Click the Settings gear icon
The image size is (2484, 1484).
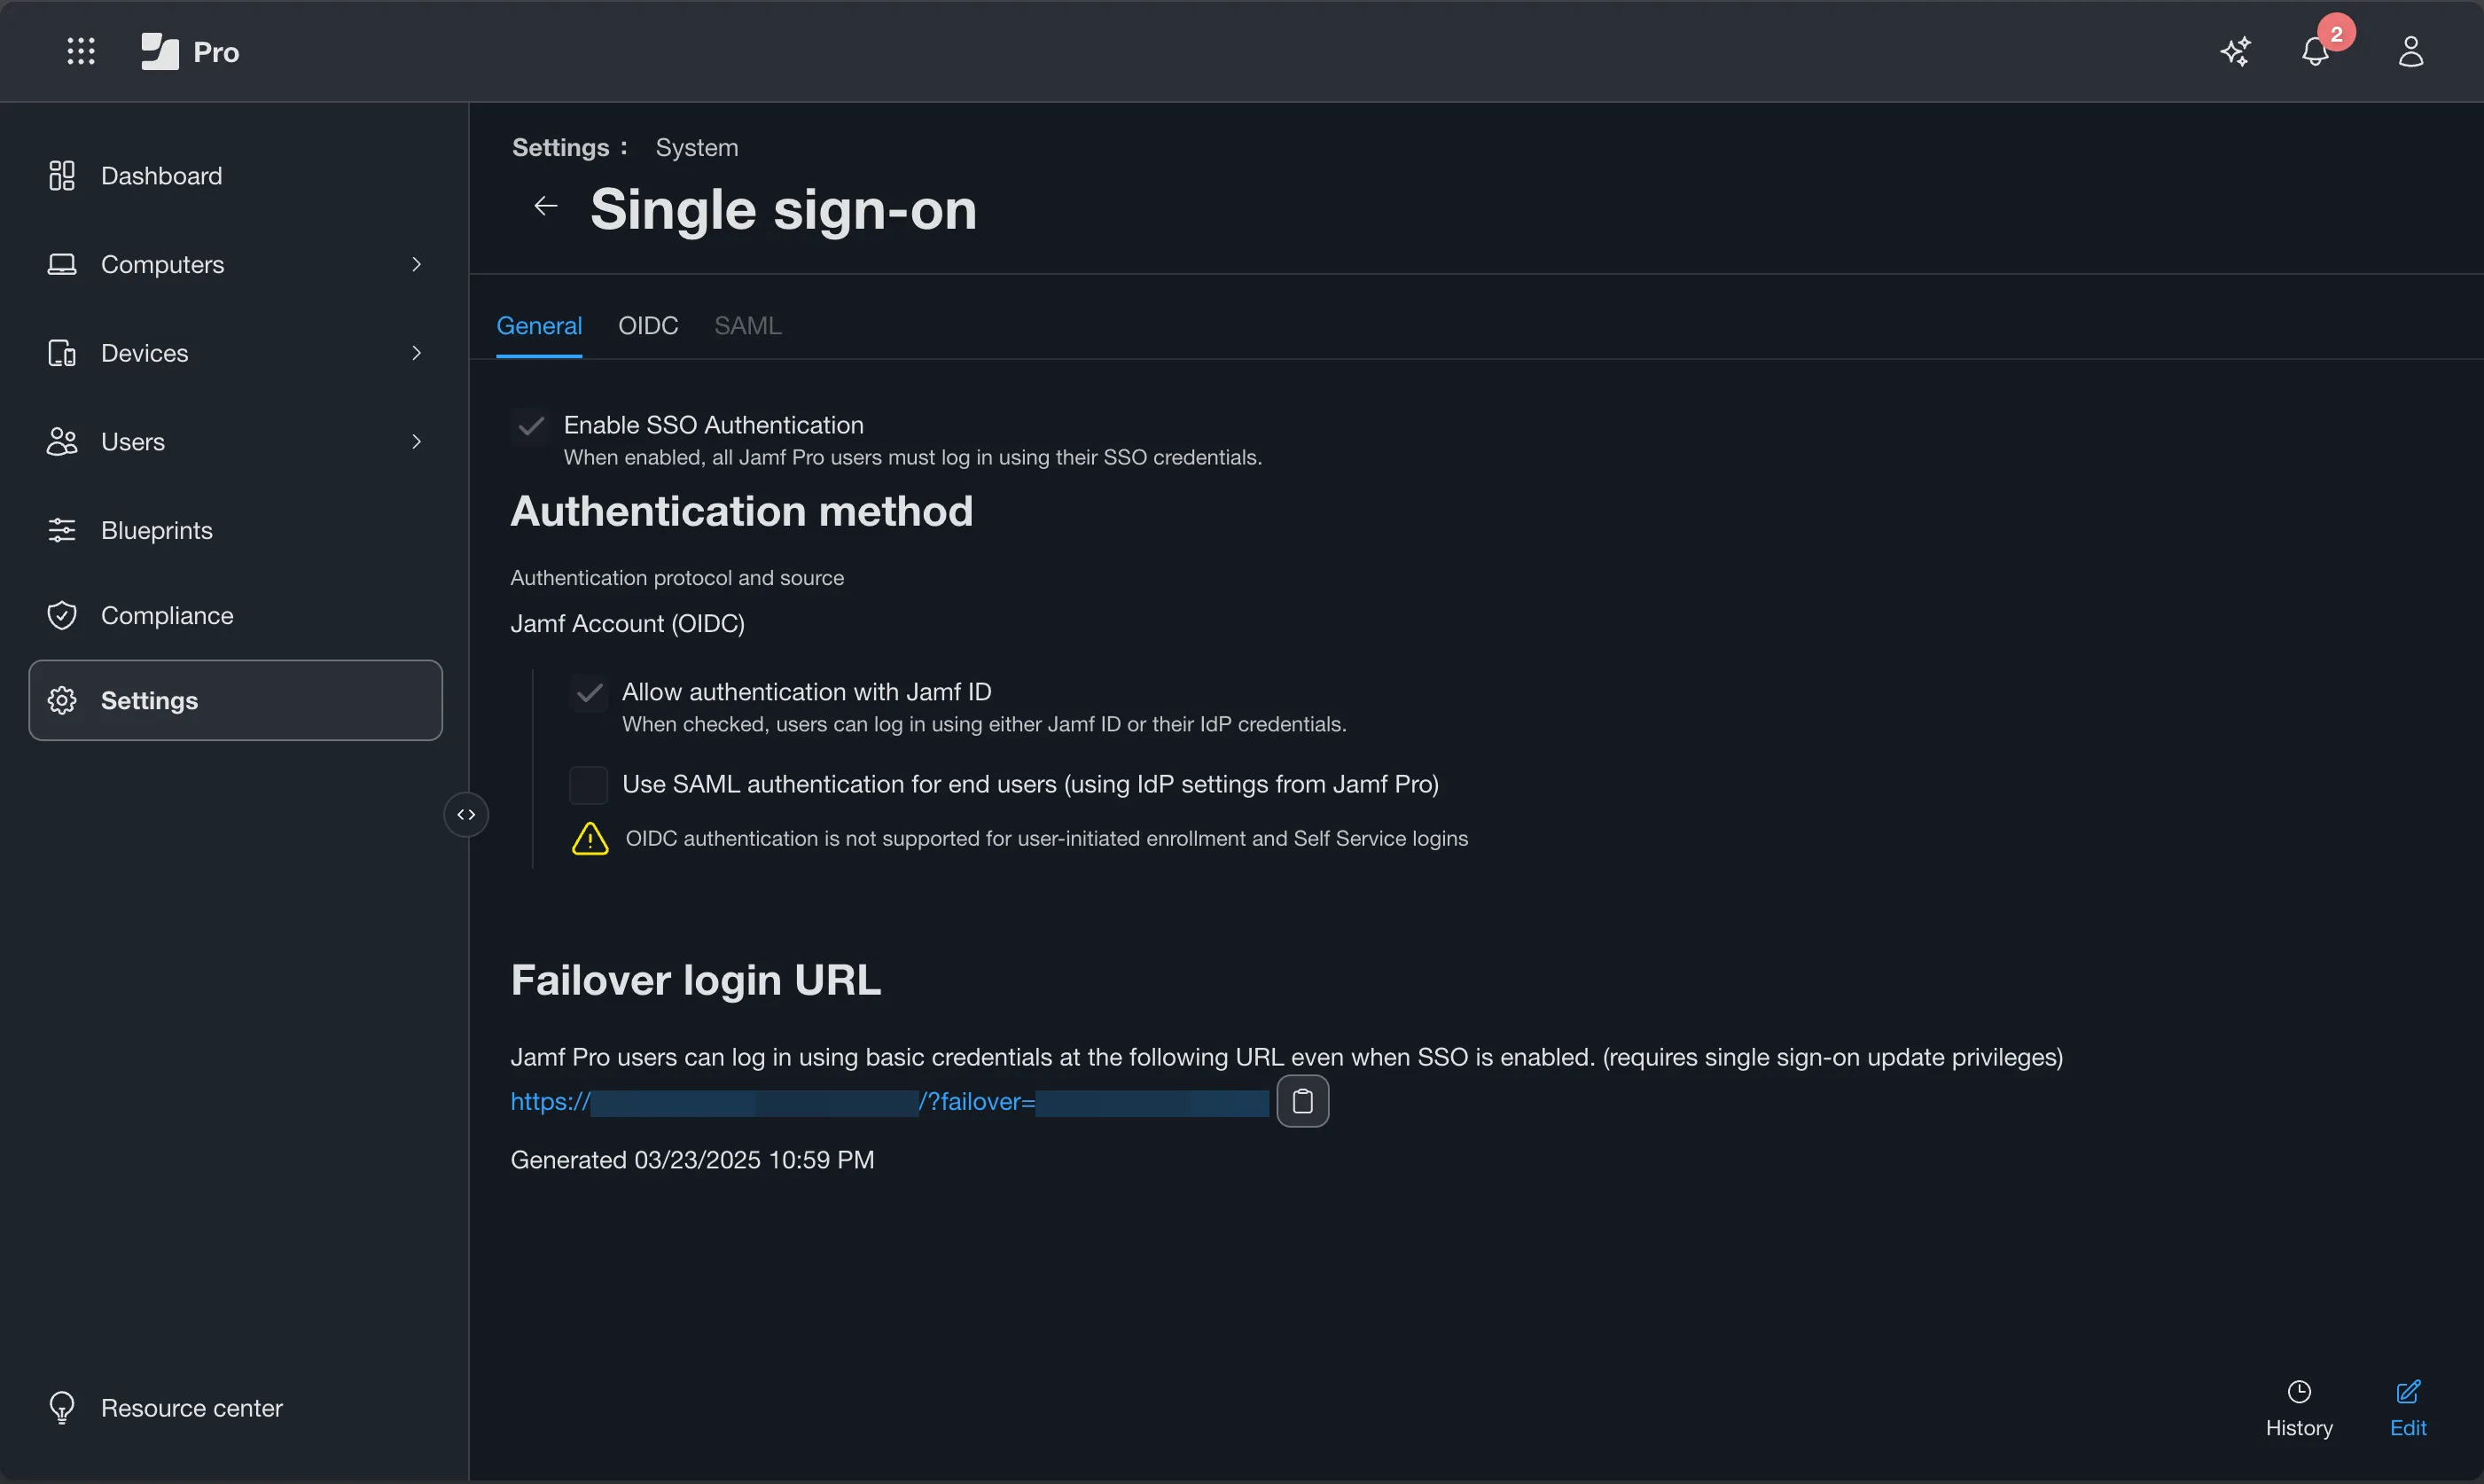coord(62,700)
